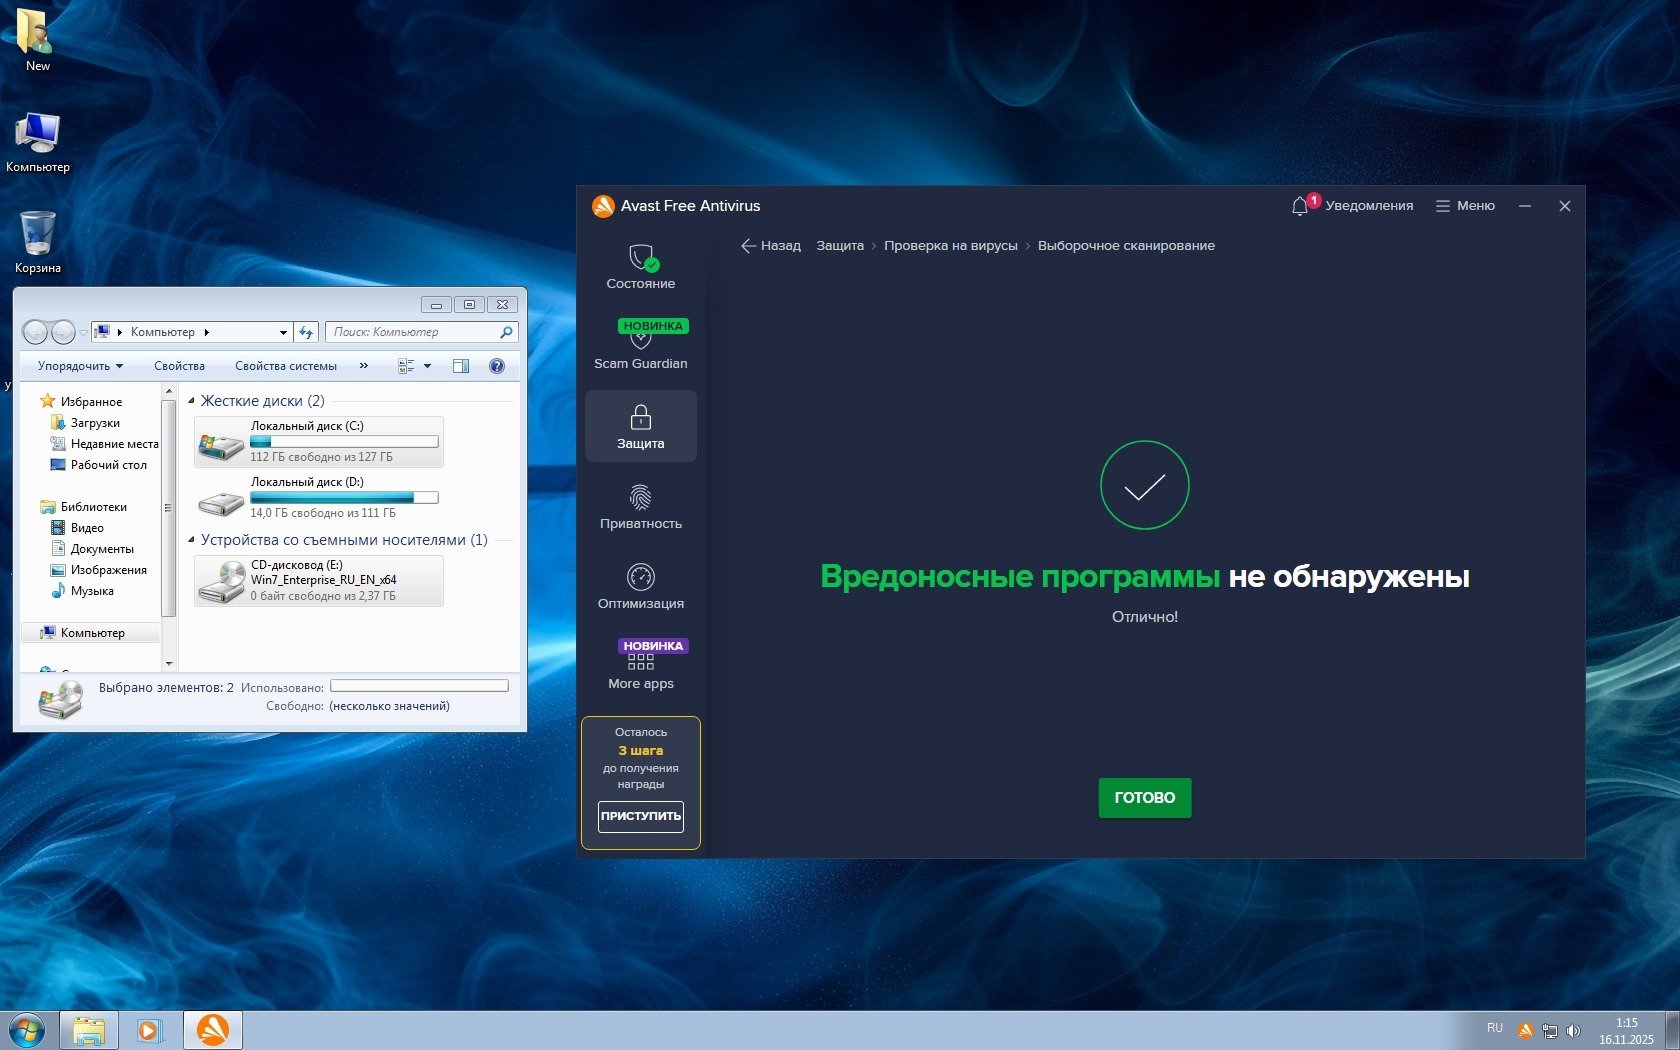
Task: Go back with the Назад arrow
Action: (x=770, y=246)
